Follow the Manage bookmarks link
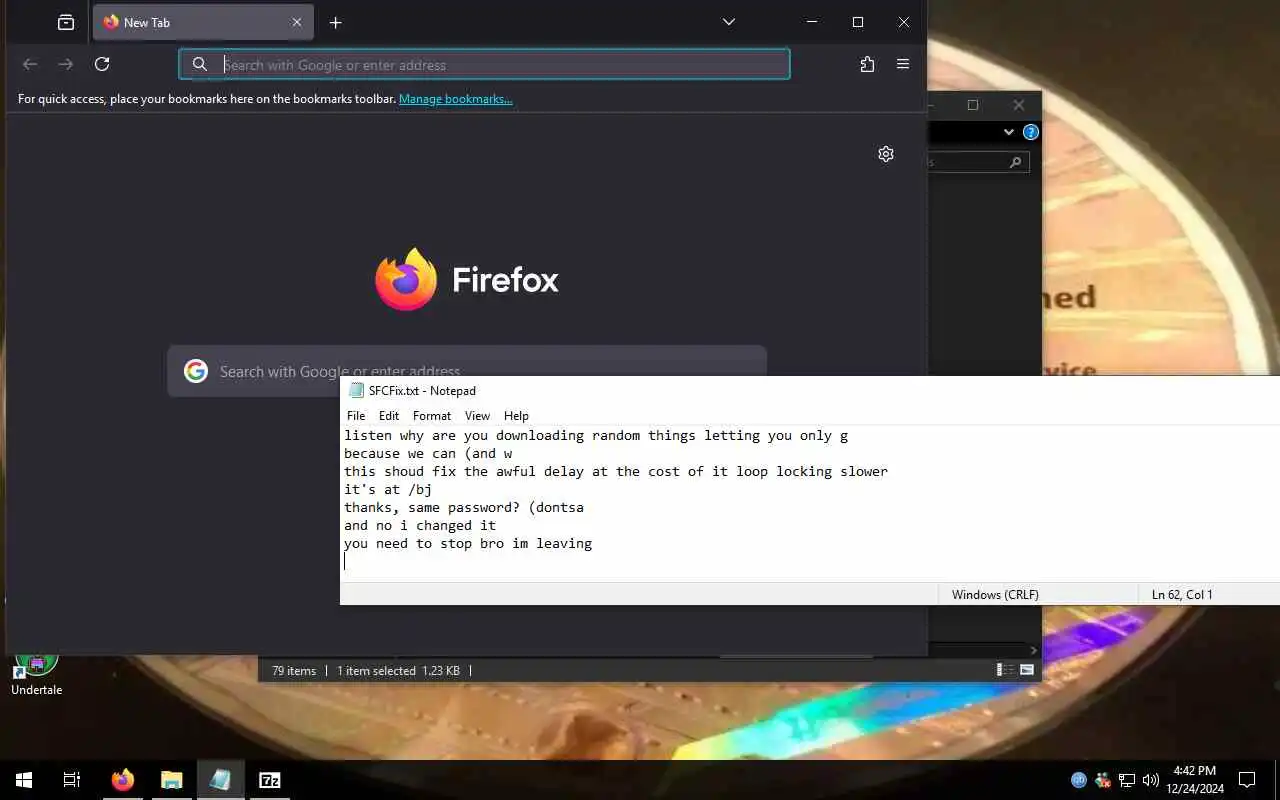 coord(455,99)
